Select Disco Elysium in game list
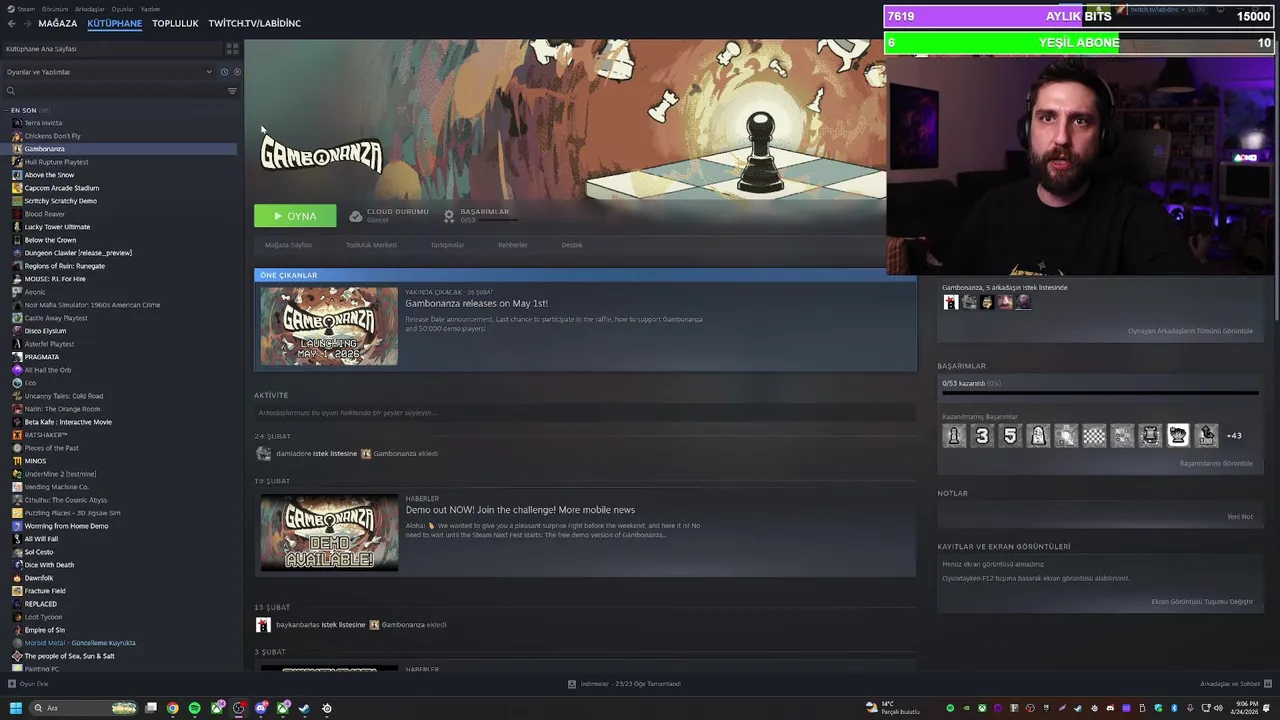Viewport: 1280px width, 720px height. 45,331
